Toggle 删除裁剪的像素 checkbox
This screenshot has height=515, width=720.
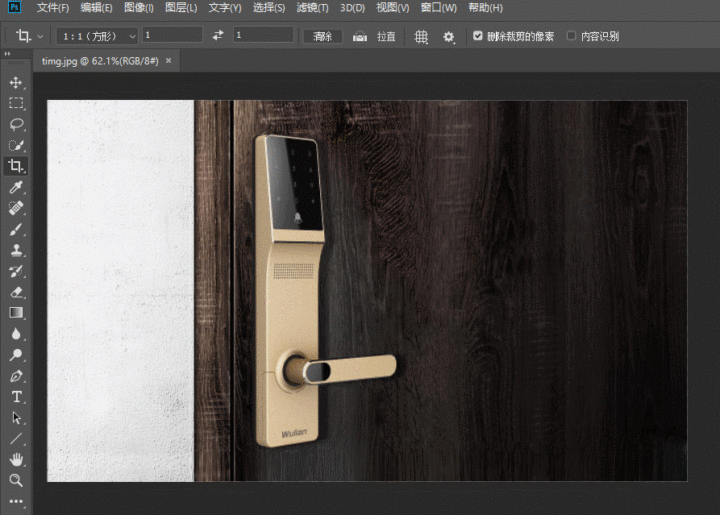click(x=478, y=36)
